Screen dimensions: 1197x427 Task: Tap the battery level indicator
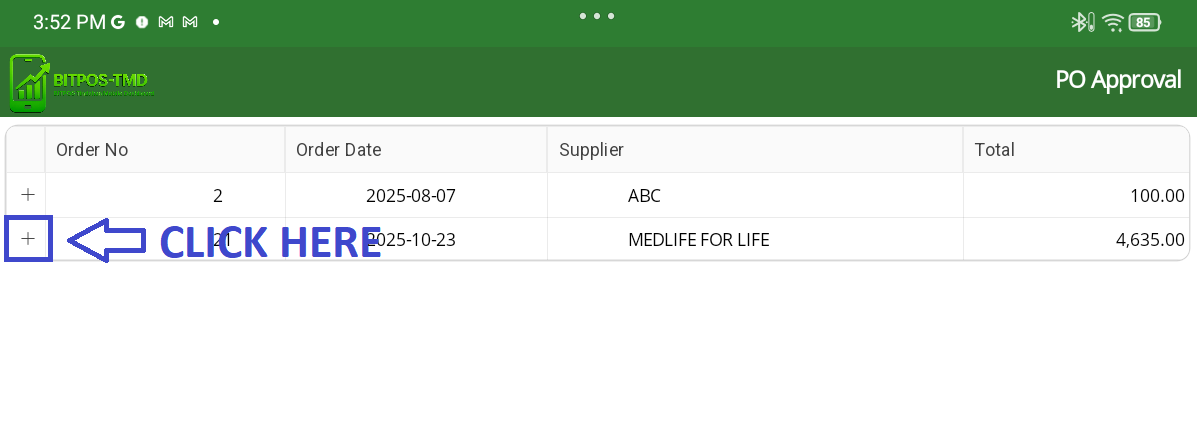pyautogui.click(x=1146, y=21)
